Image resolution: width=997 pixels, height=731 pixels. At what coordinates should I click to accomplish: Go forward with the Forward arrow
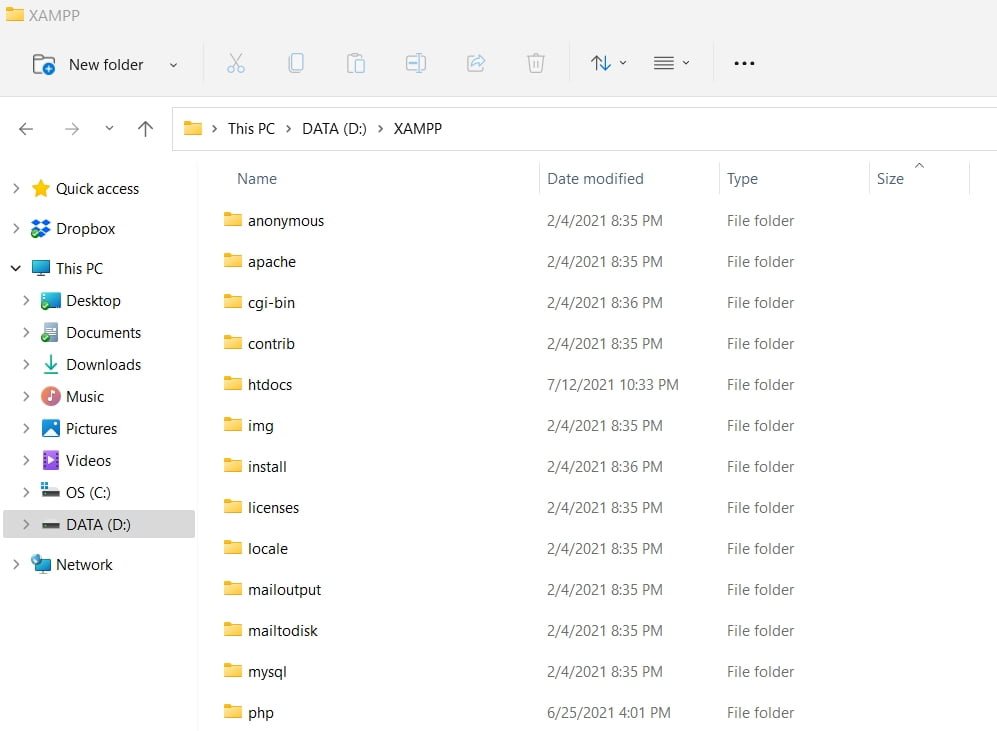[72, 129]
